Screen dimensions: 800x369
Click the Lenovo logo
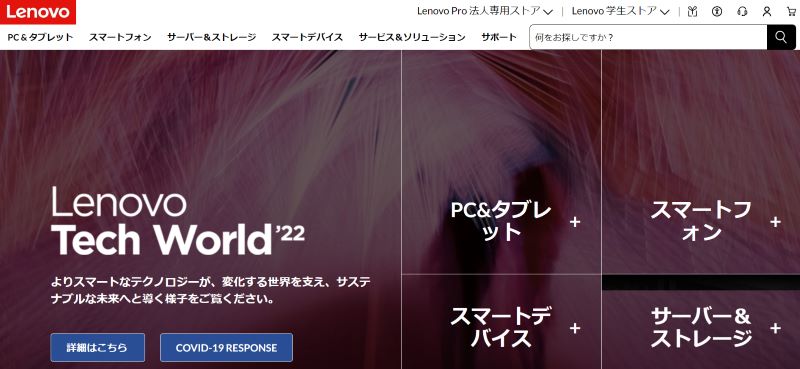38,12
